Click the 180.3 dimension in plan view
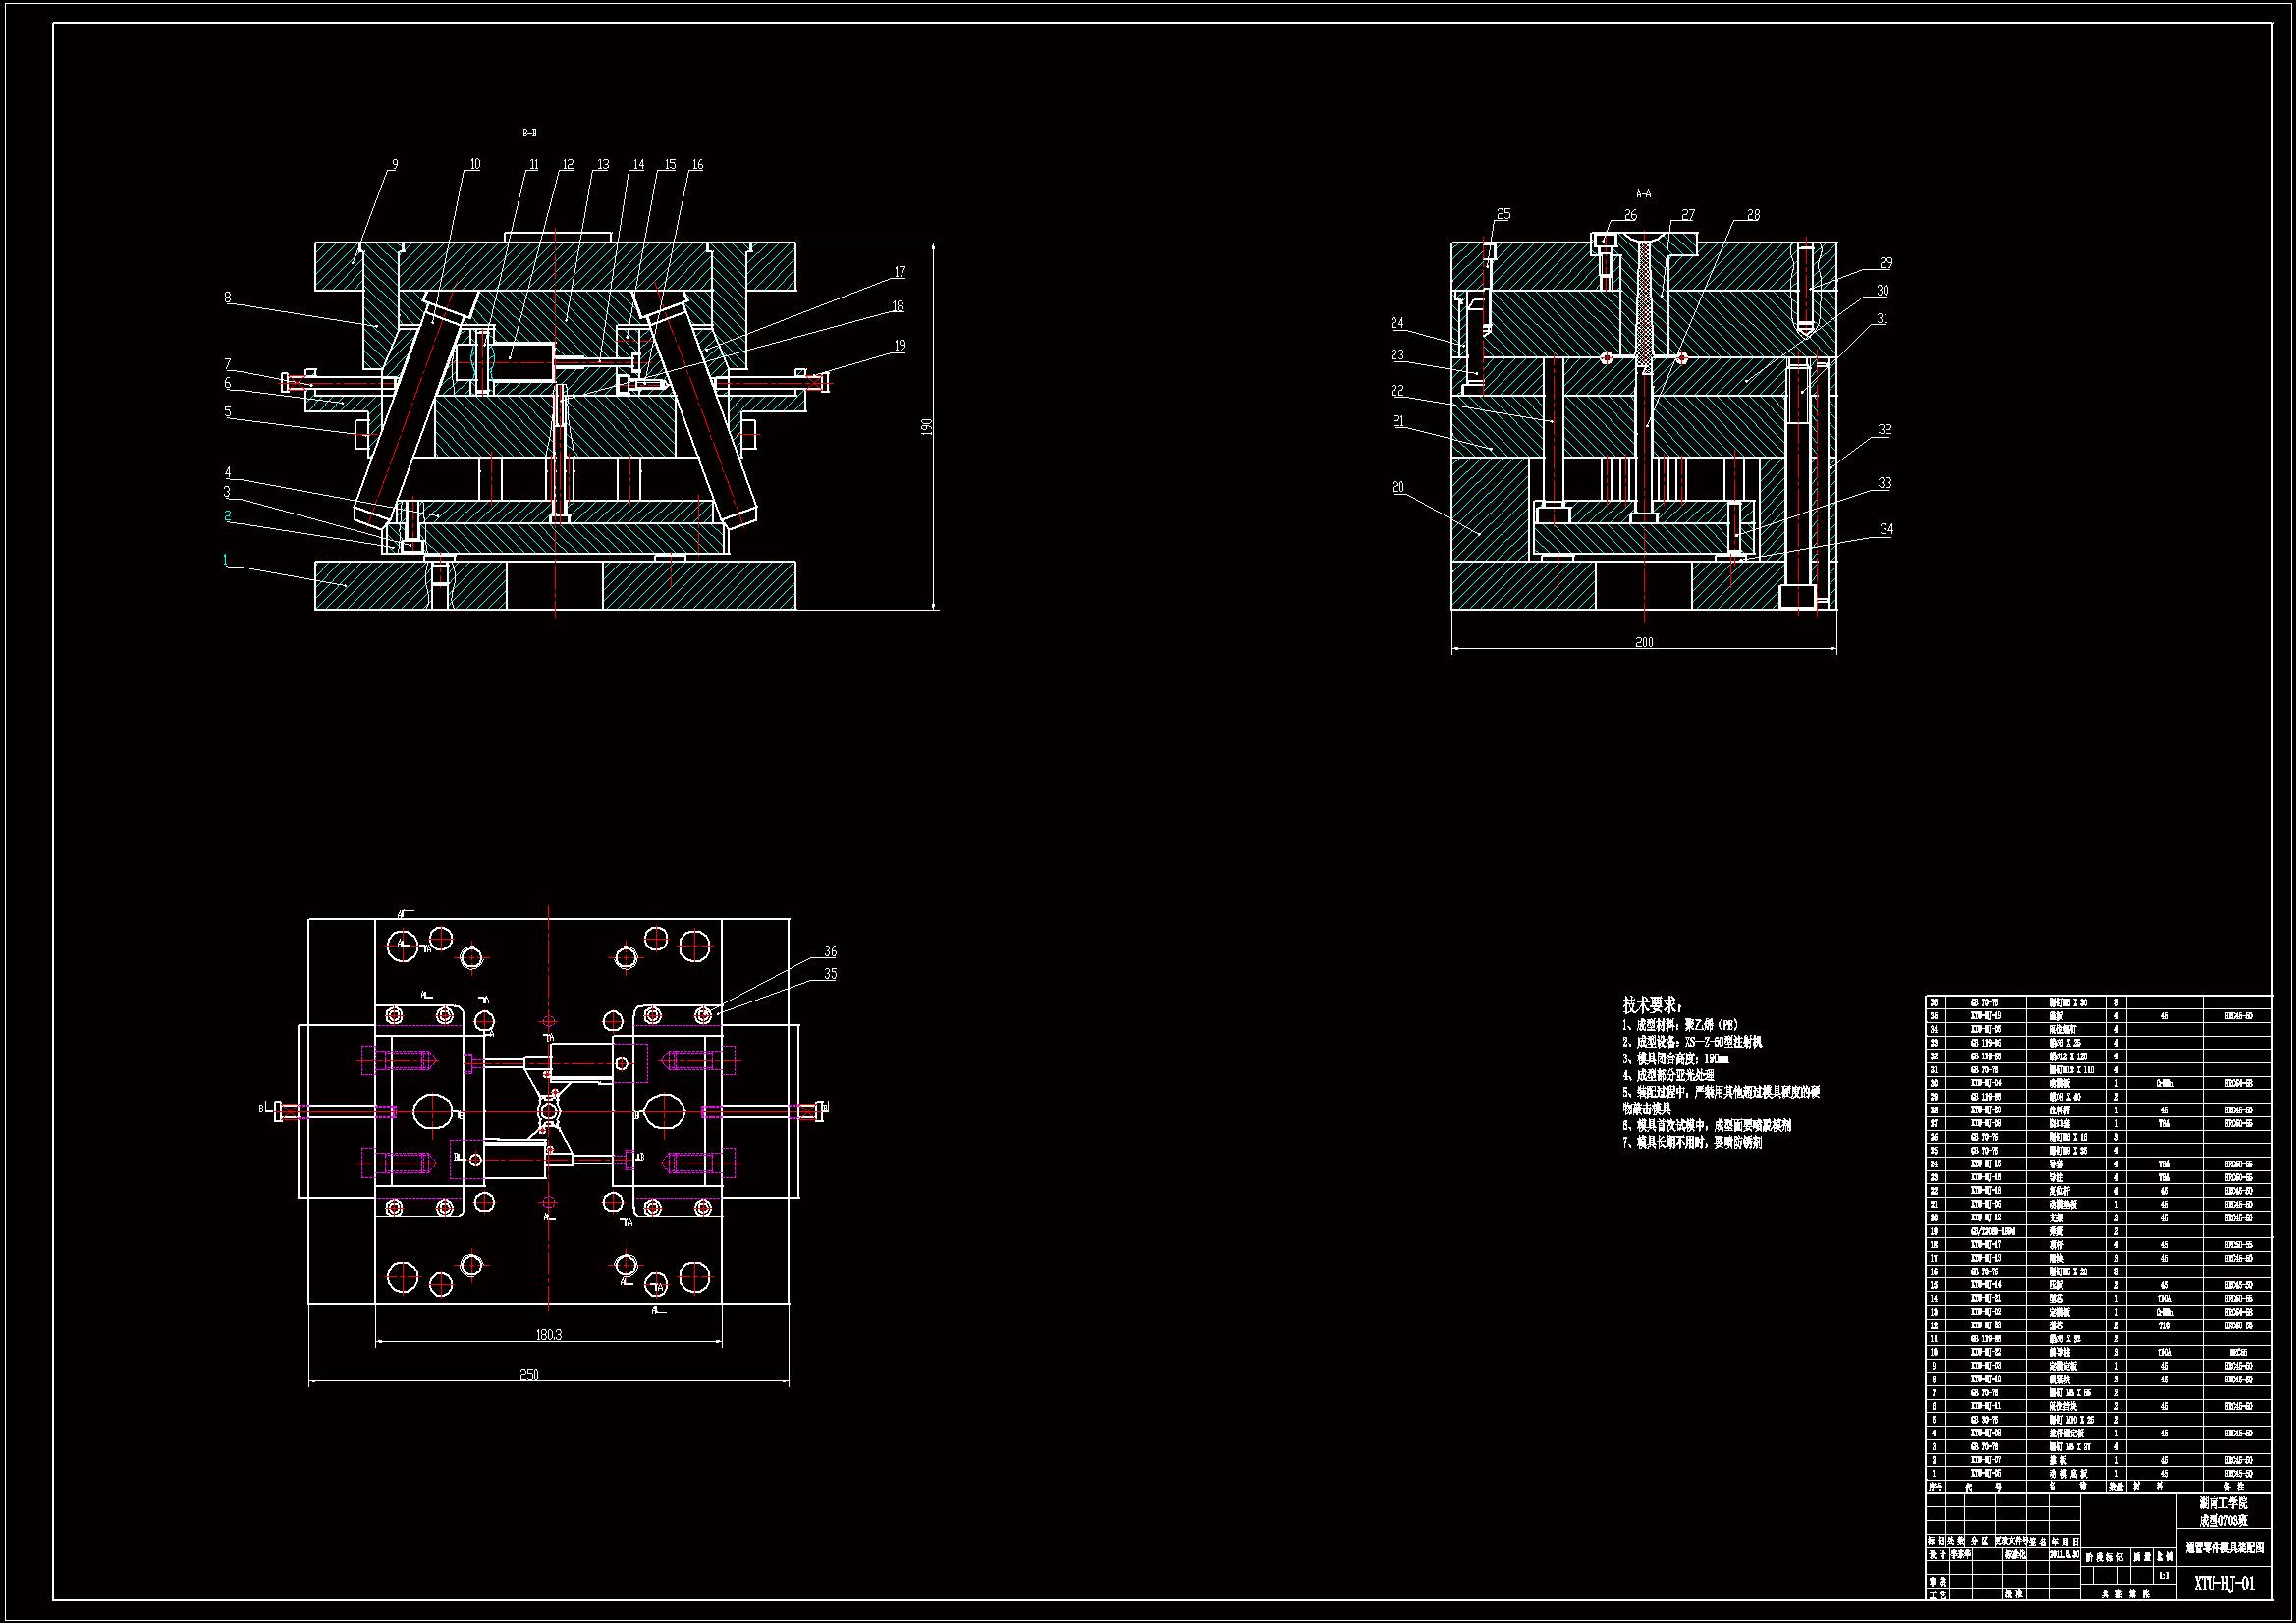Viewport: 2296px width, 1623px height. (x=548, y=1334)
